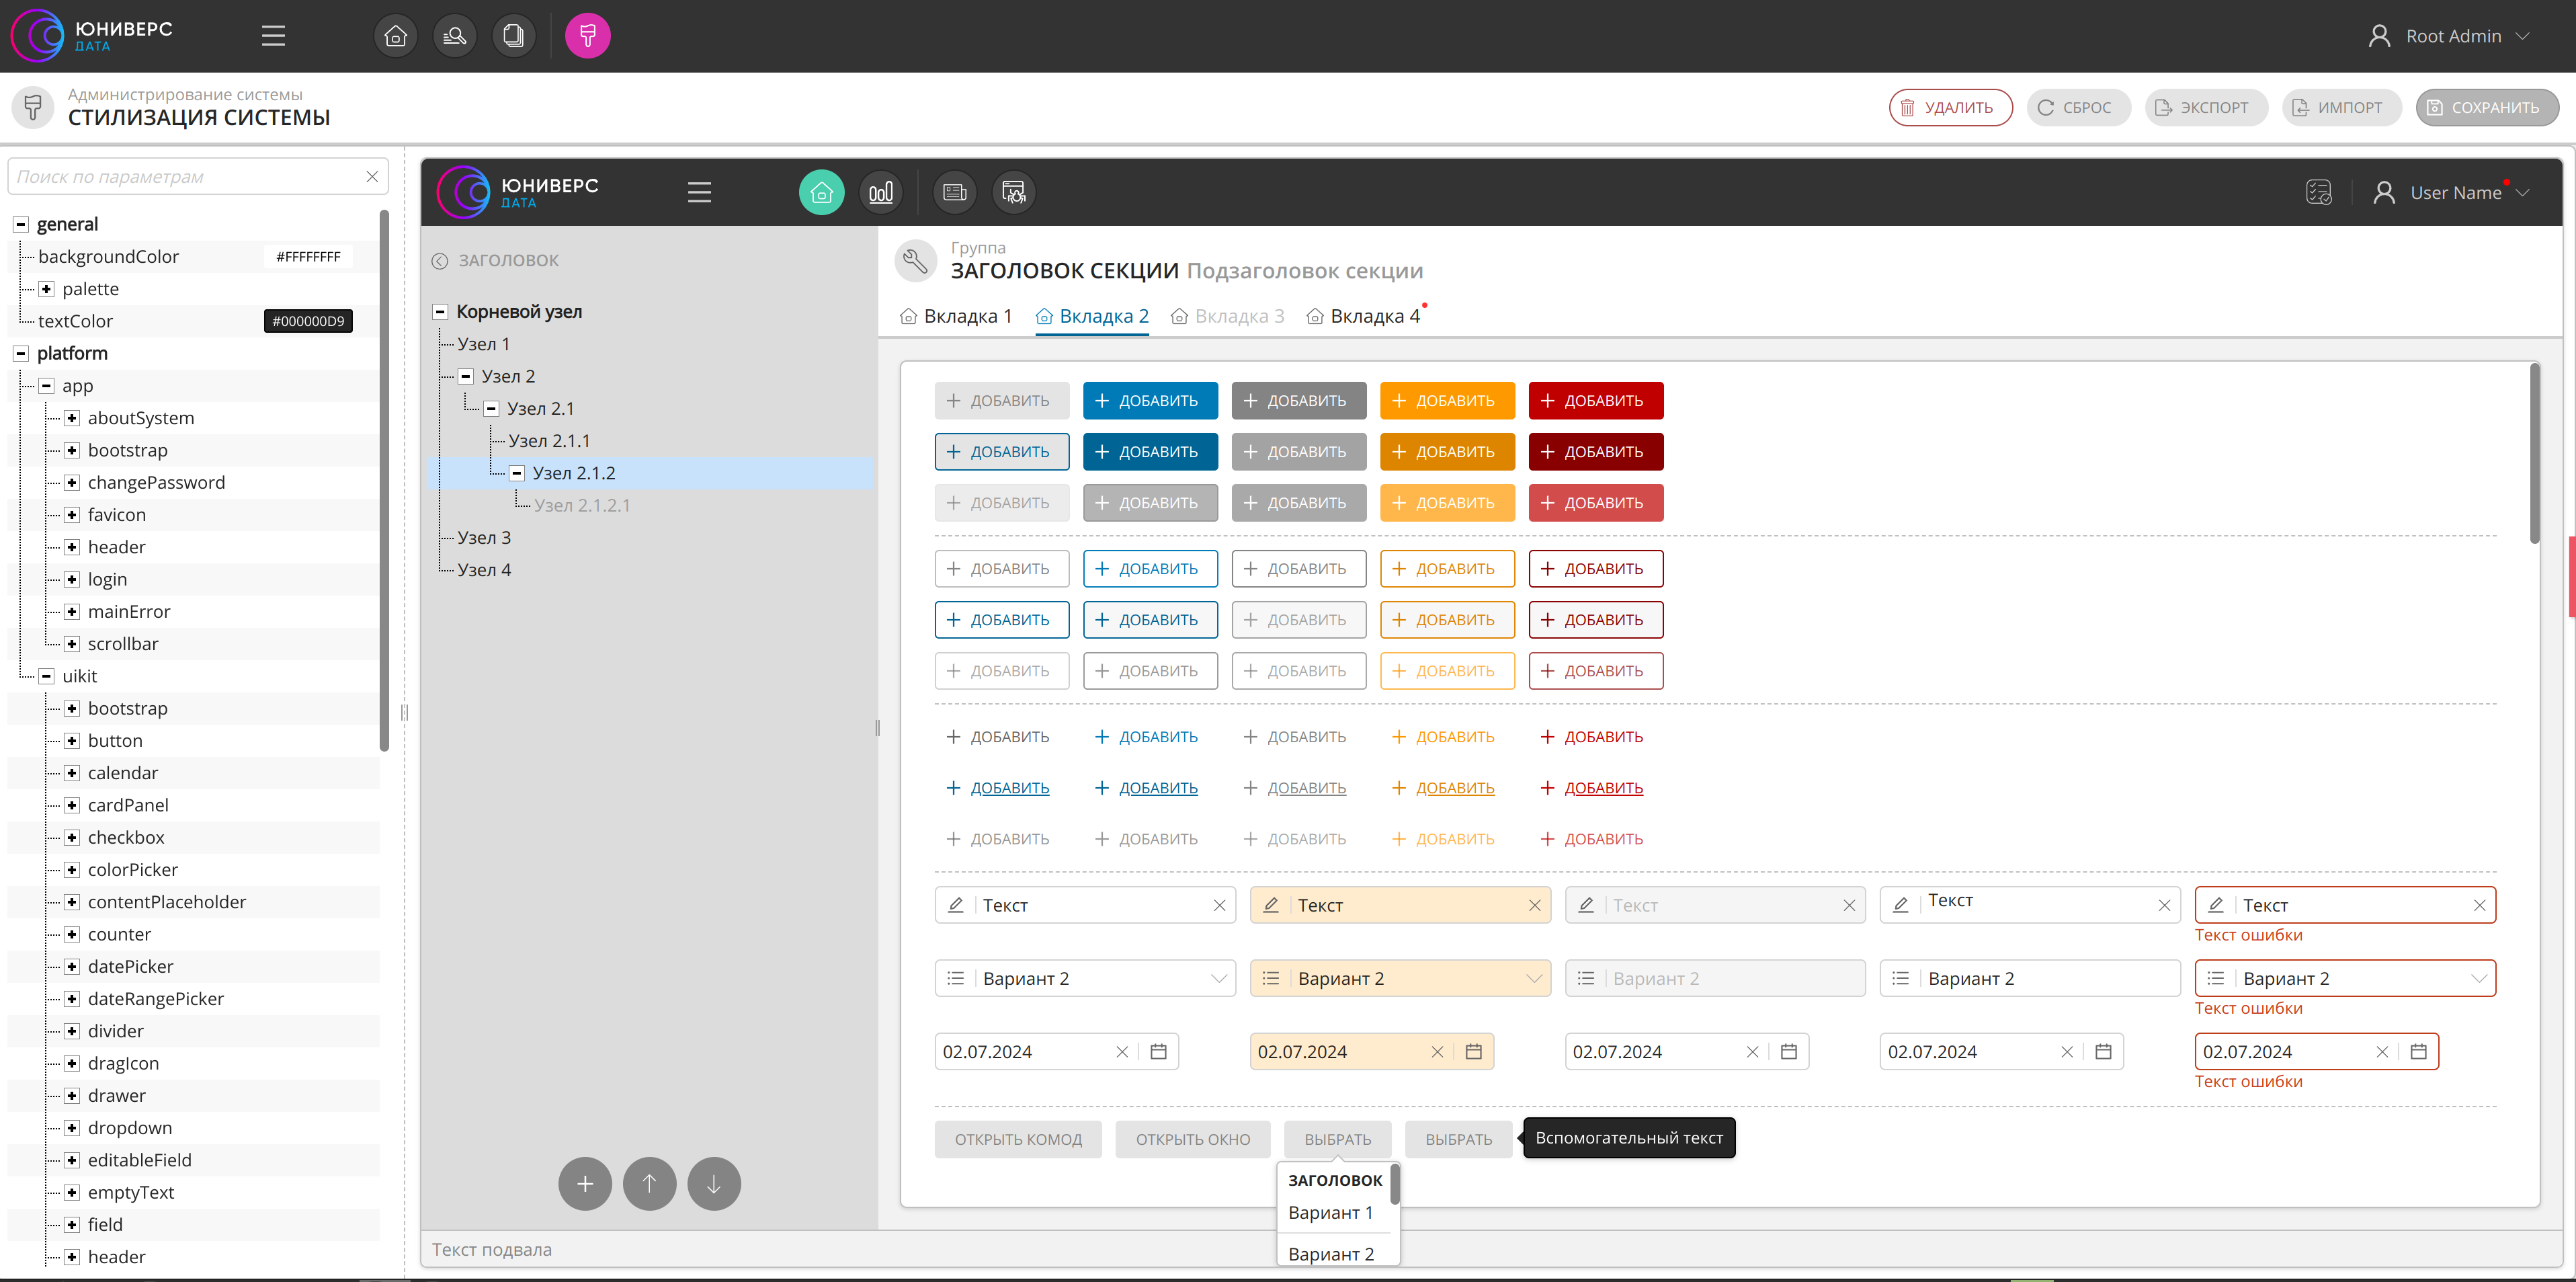Image resolution: width=2576 pixels, height=1282 pixels.
Task: Open the copy documents icon in top bar
Action: click(x=514, y=36)
